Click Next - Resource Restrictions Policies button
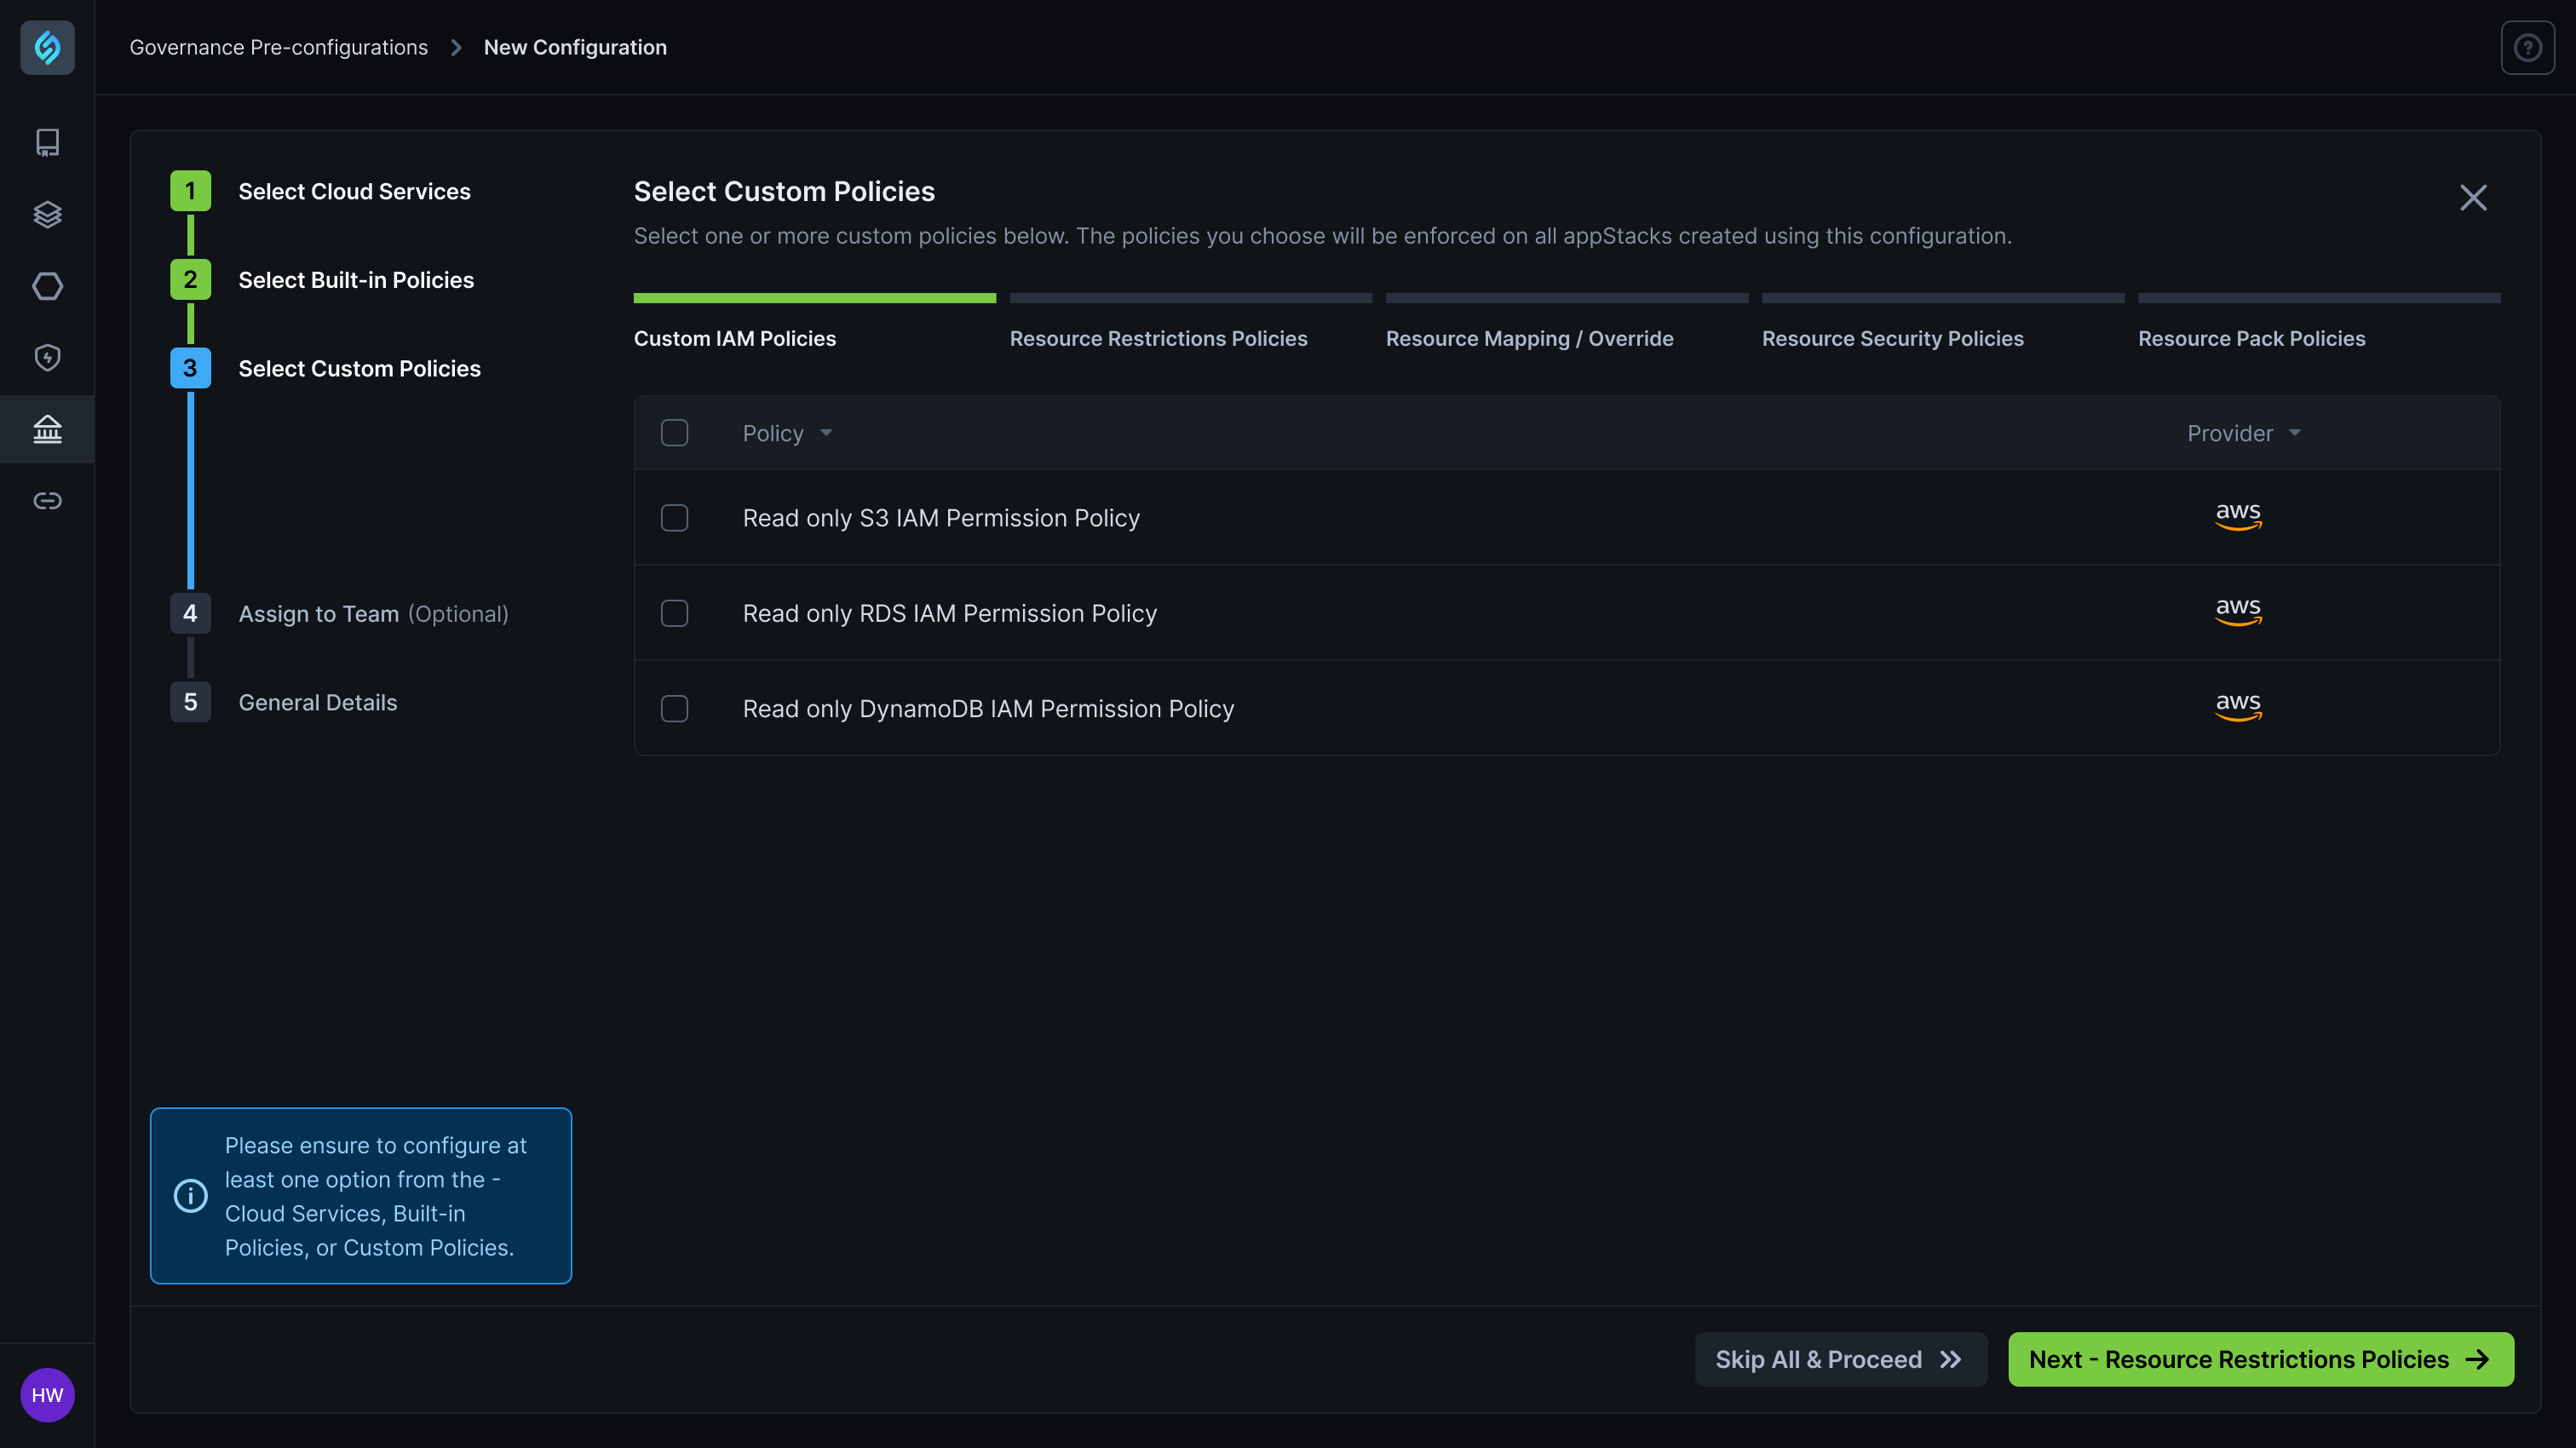The width and height of the screenshot is (2576, 1448). (2260, 1359)
